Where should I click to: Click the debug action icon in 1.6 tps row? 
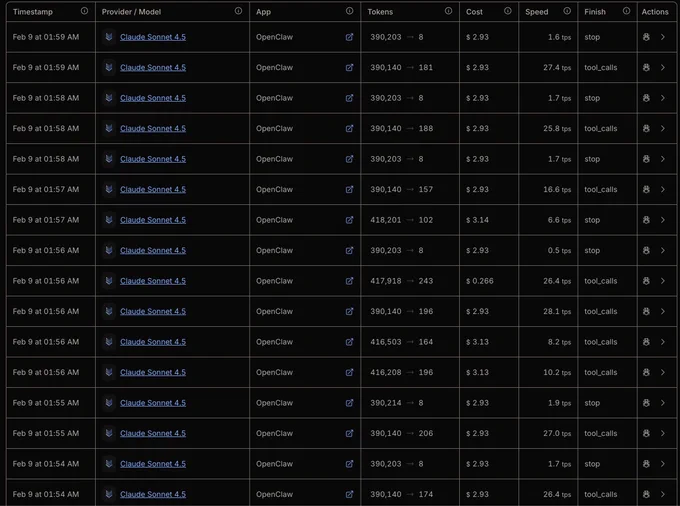[x=646, y=37]
